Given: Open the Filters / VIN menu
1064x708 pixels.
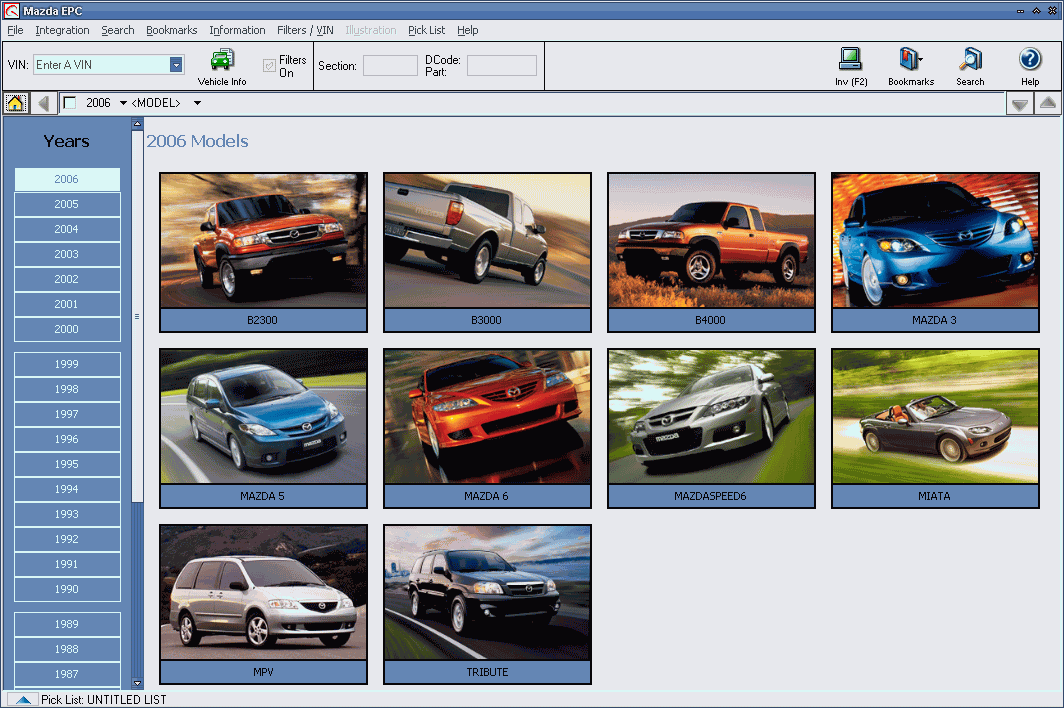Looking at the screenshot, I should tap(305, 30).
